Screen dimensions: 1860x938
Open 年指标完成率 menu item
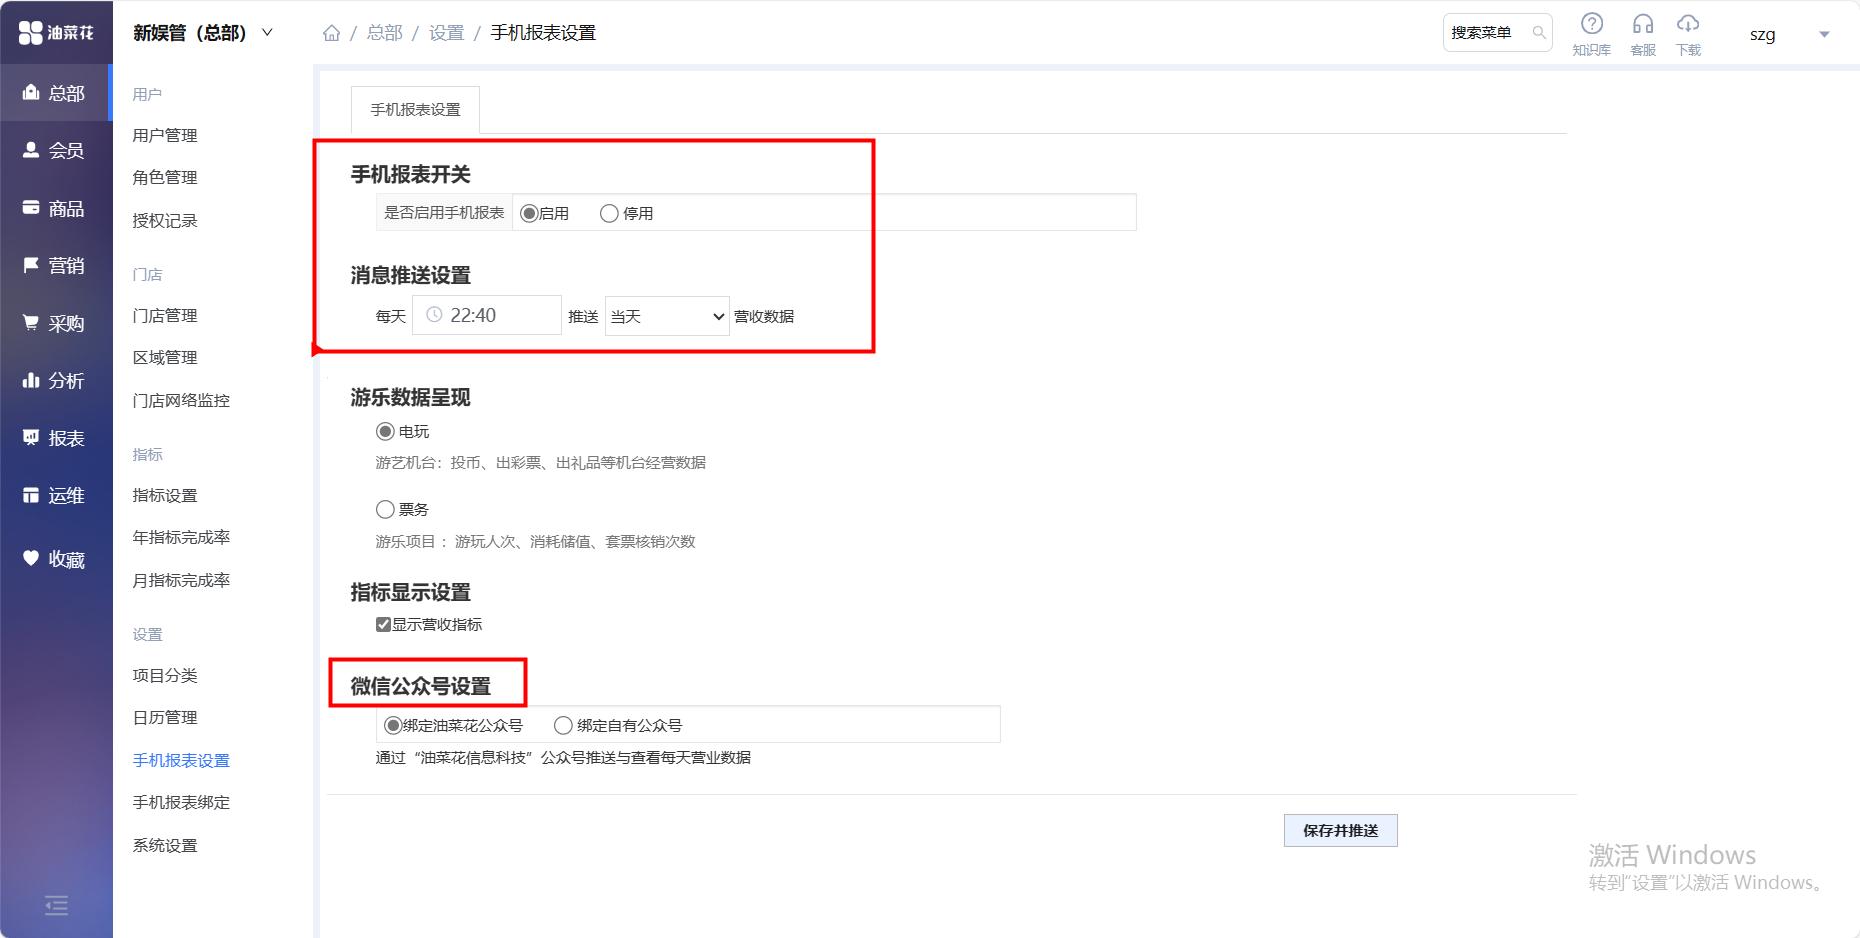click(x=181, y=537)
